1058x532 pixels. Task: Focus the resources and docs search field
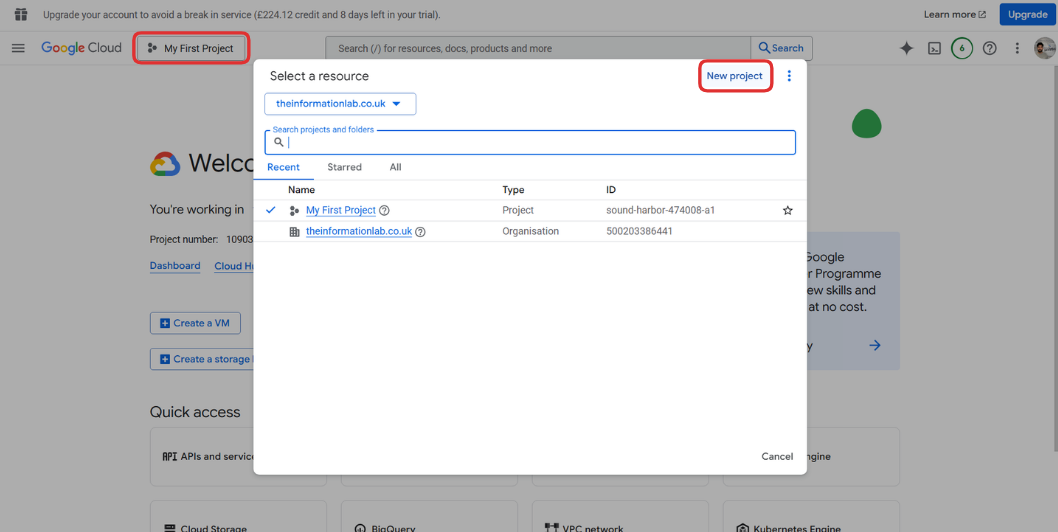click(538, 48)
